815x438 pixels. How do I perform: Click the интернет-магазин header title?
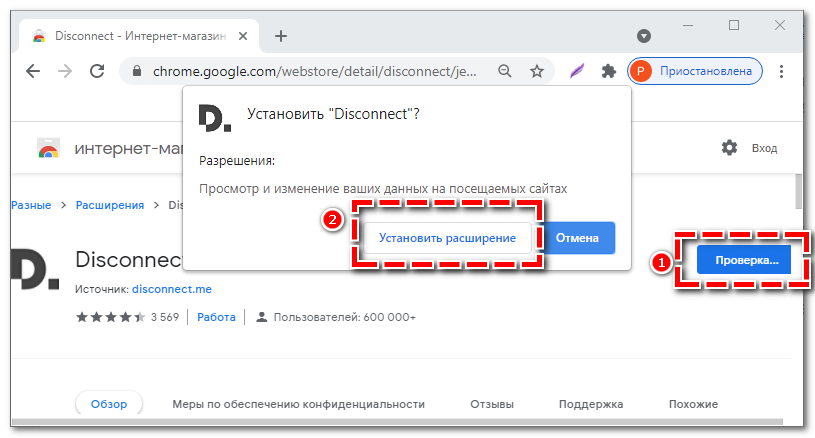coord(128,149)
